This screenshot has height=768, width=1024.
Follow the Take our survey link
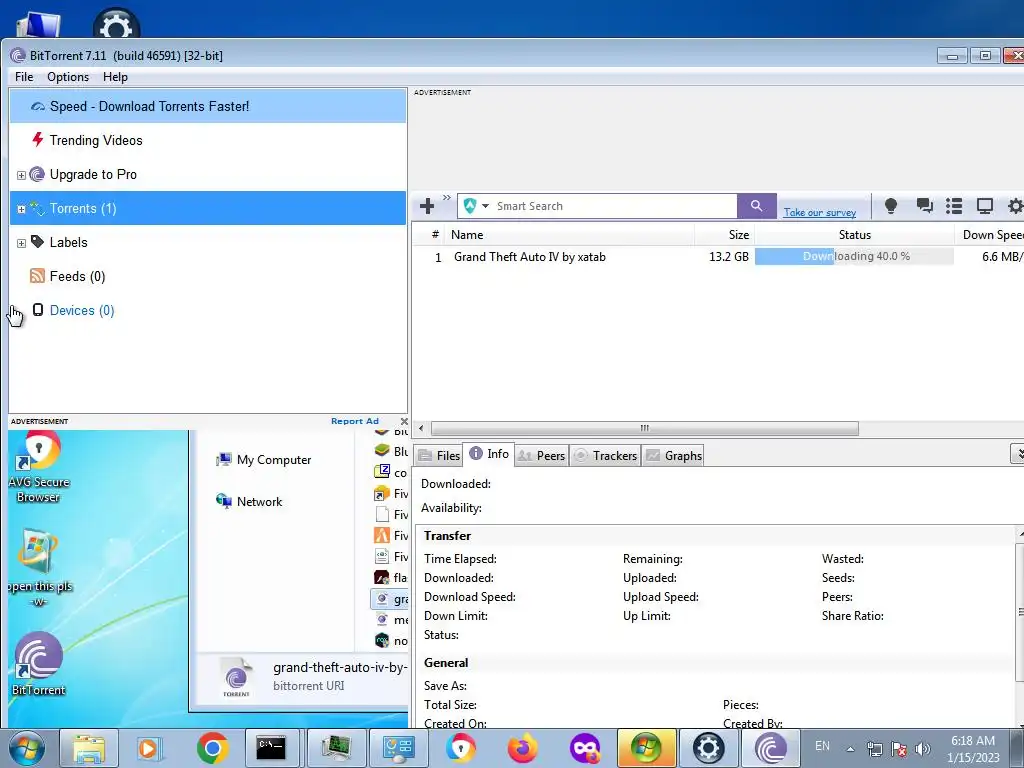(x=820, y=212)
